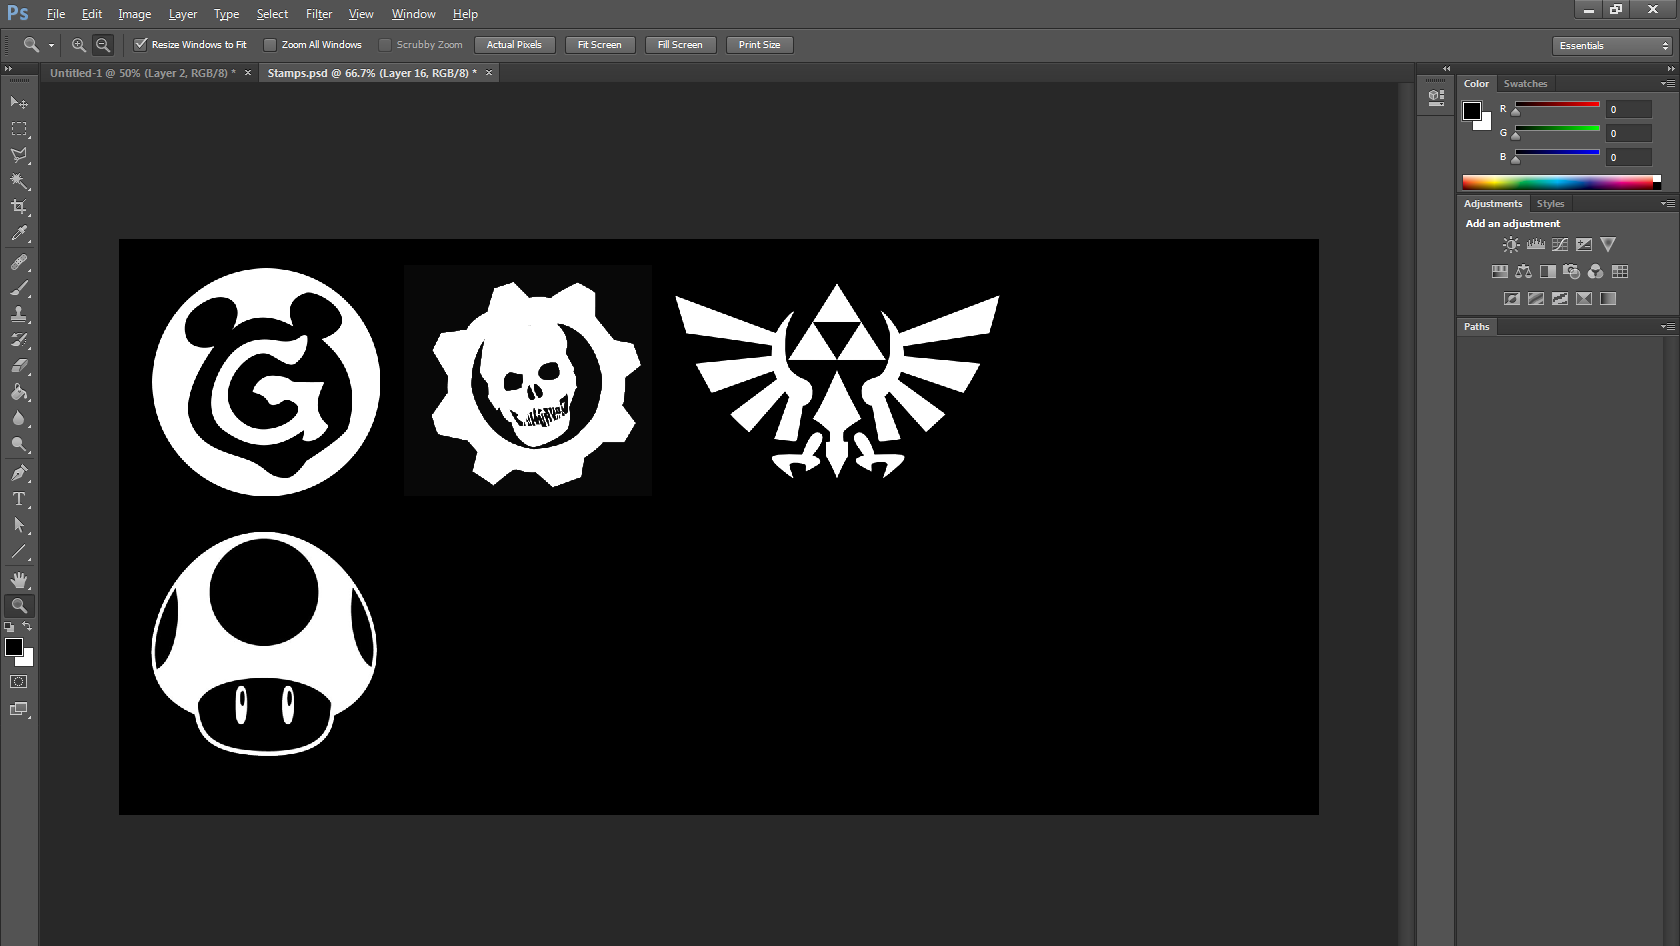Choose Zoom In mode in options bar
Screen dimensions: 1680x946
pos(79,45)
